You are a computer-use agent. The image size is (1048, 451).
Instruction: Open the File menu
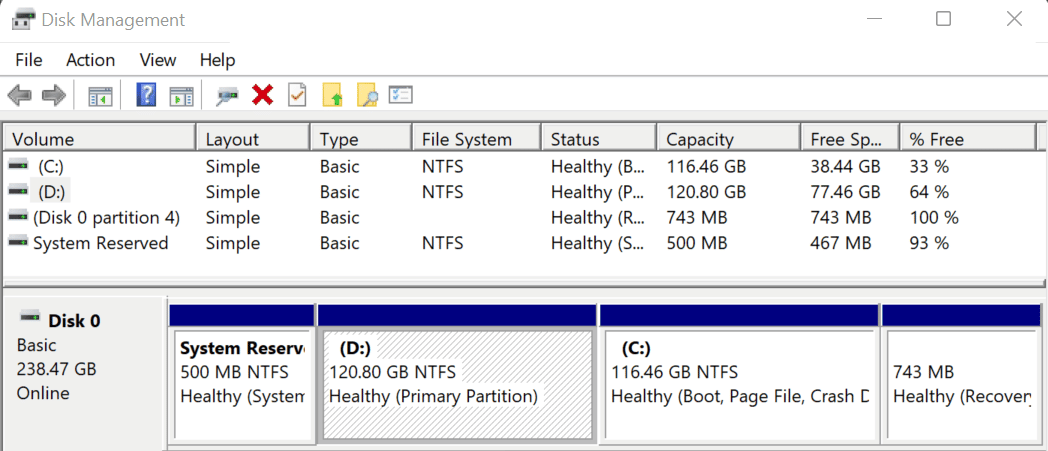(x=29, y=60)
